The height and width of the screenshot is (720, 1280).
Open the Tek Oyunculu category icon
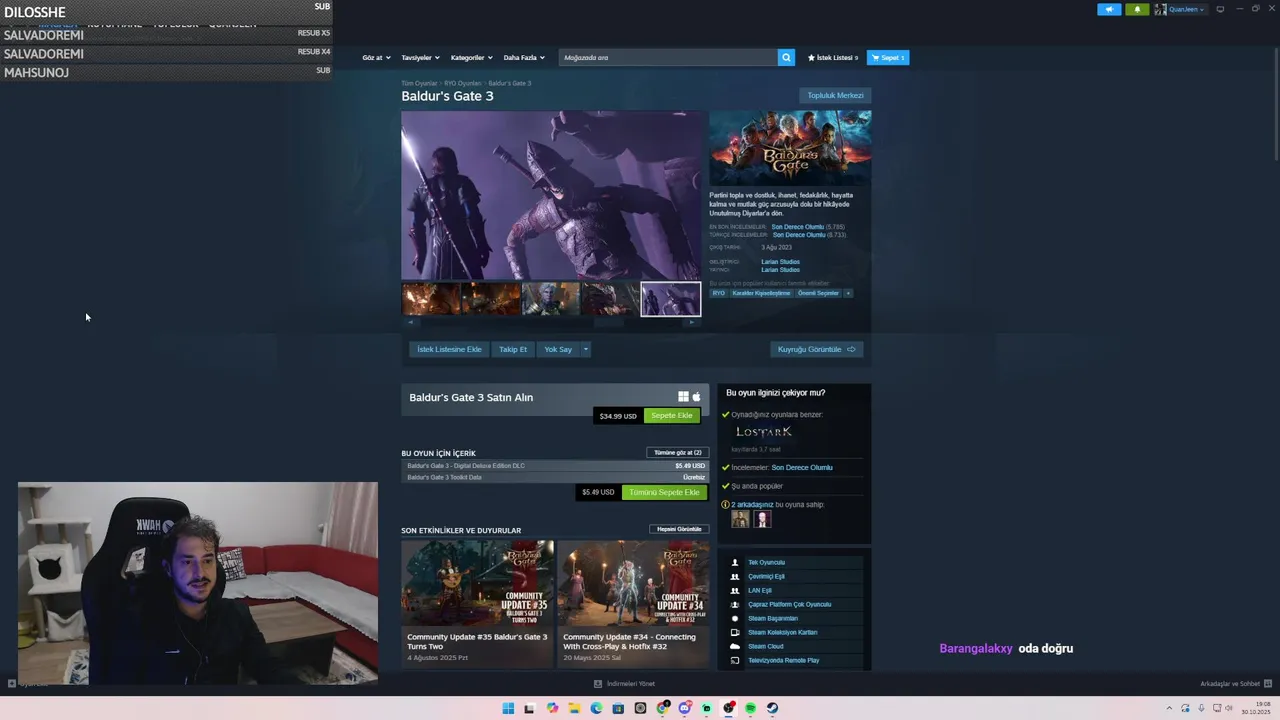point(735,562)
